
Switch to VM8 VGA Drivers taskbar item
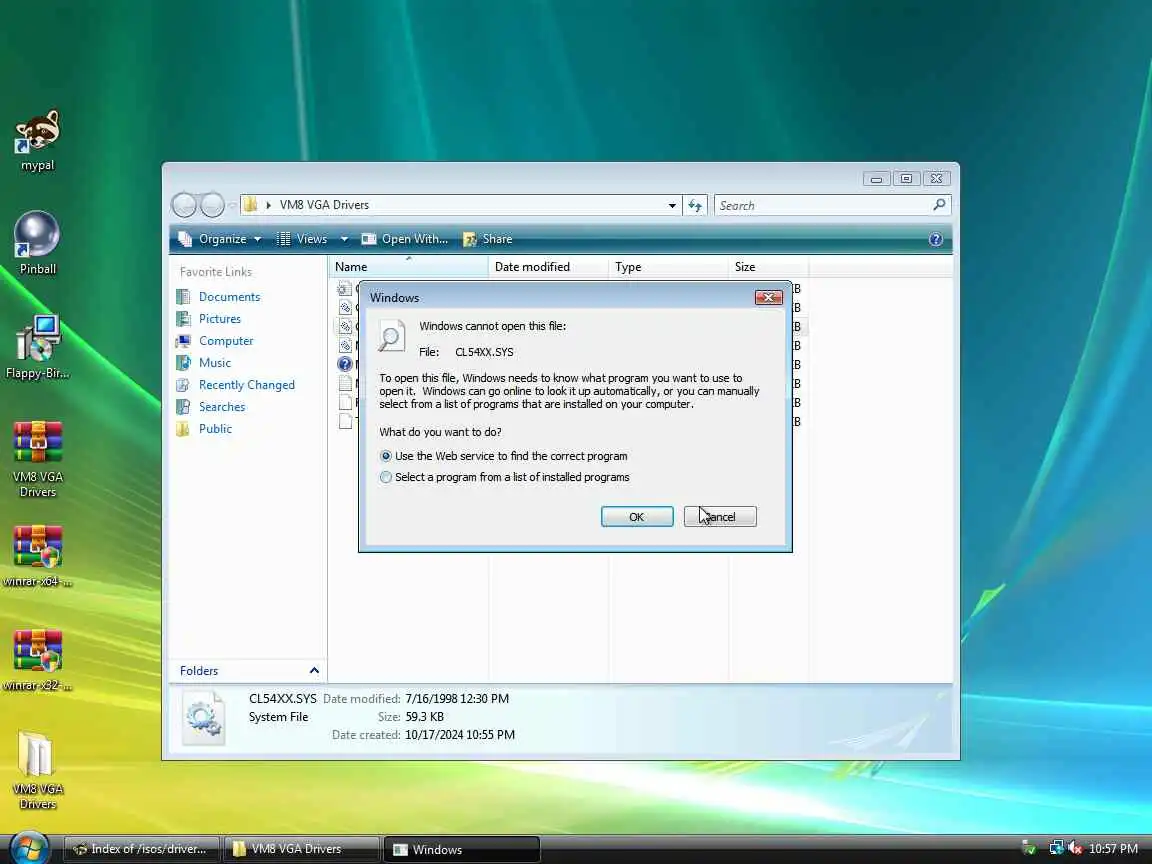coord(301,849)
